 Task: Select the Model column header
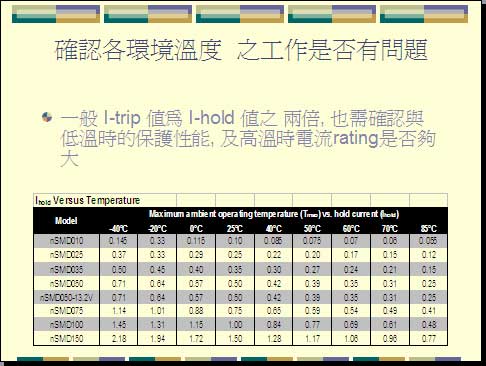click(66, 220)
